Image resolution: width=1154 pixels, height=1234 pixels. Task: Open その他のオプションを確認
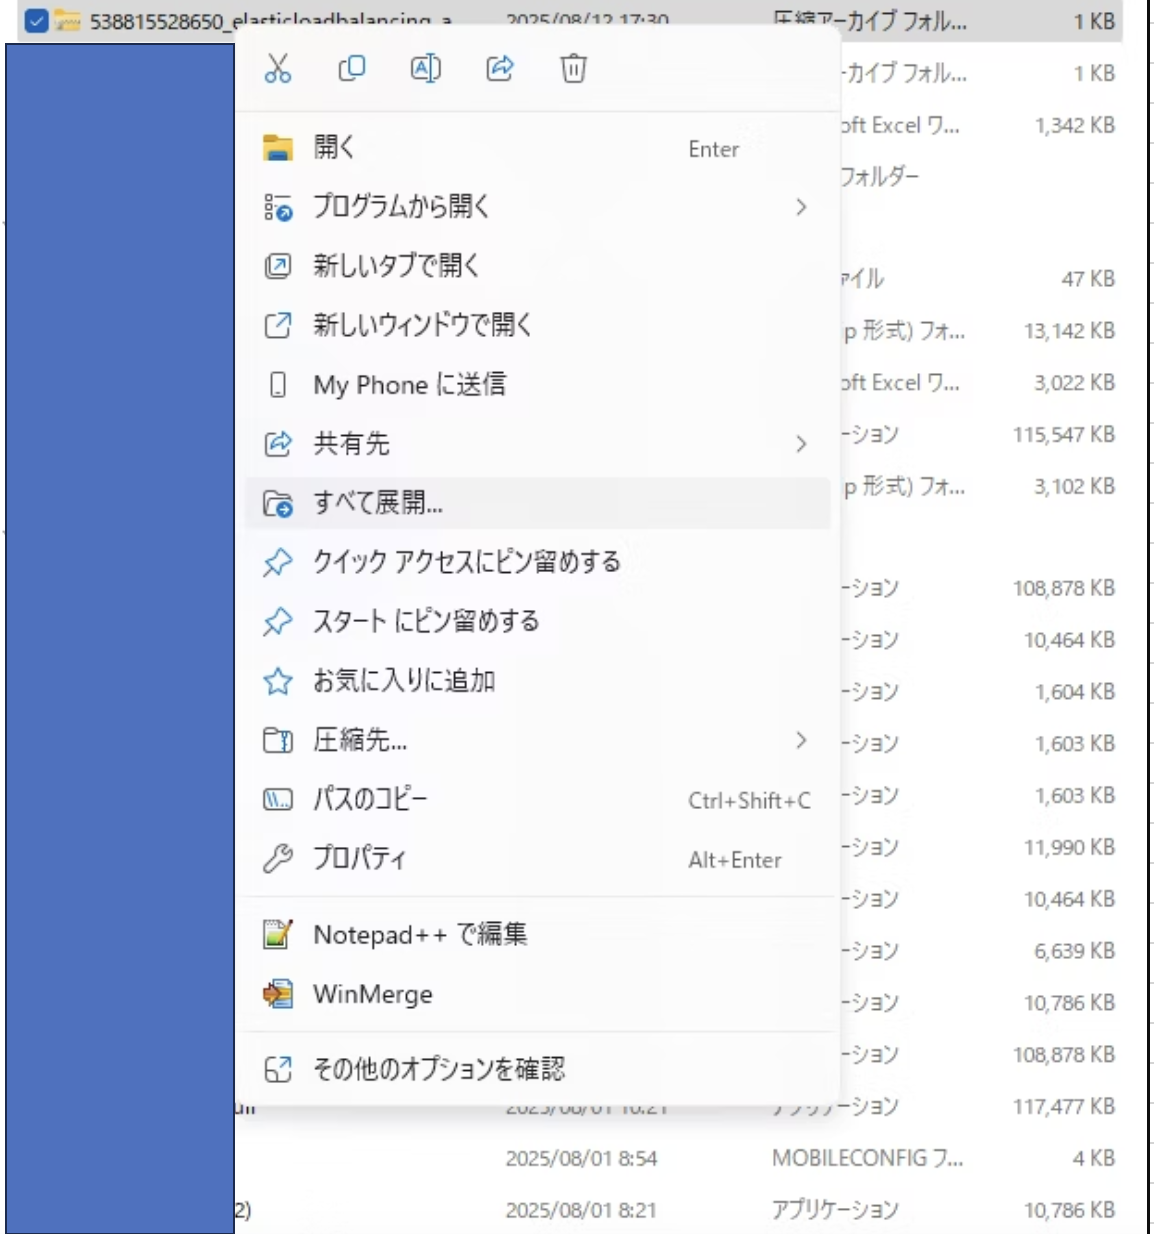pos(538,1069)
